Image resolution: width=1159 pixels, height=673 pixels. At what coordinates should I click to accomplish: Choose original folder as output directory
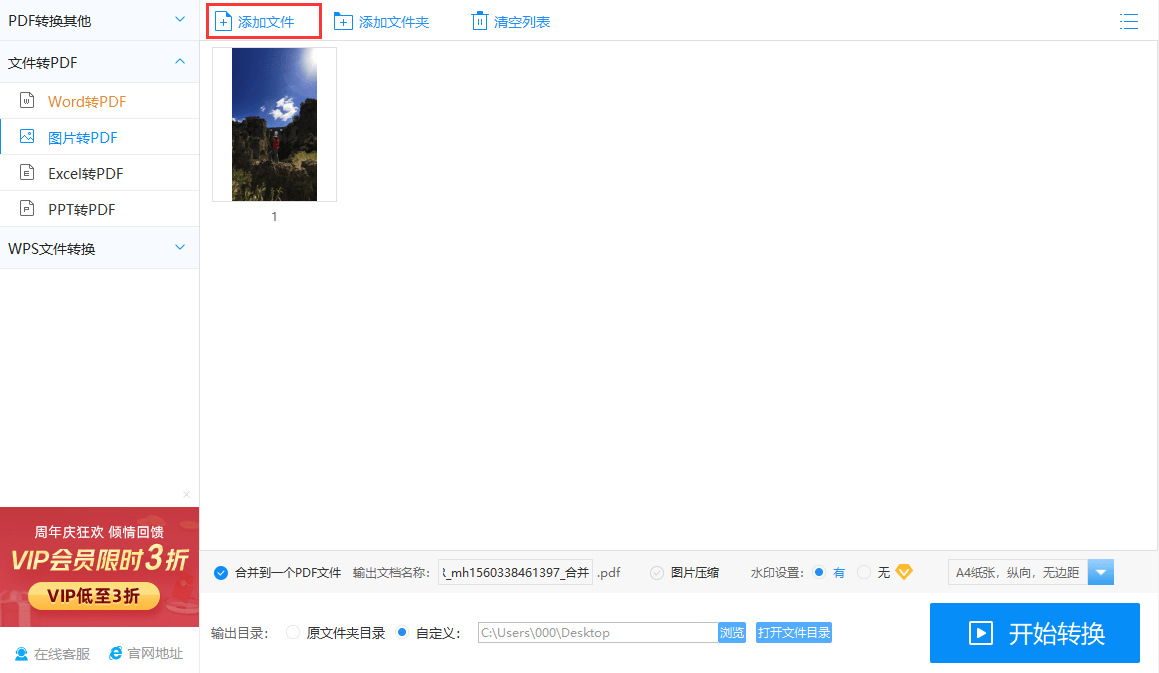click(x=293, y=632)
